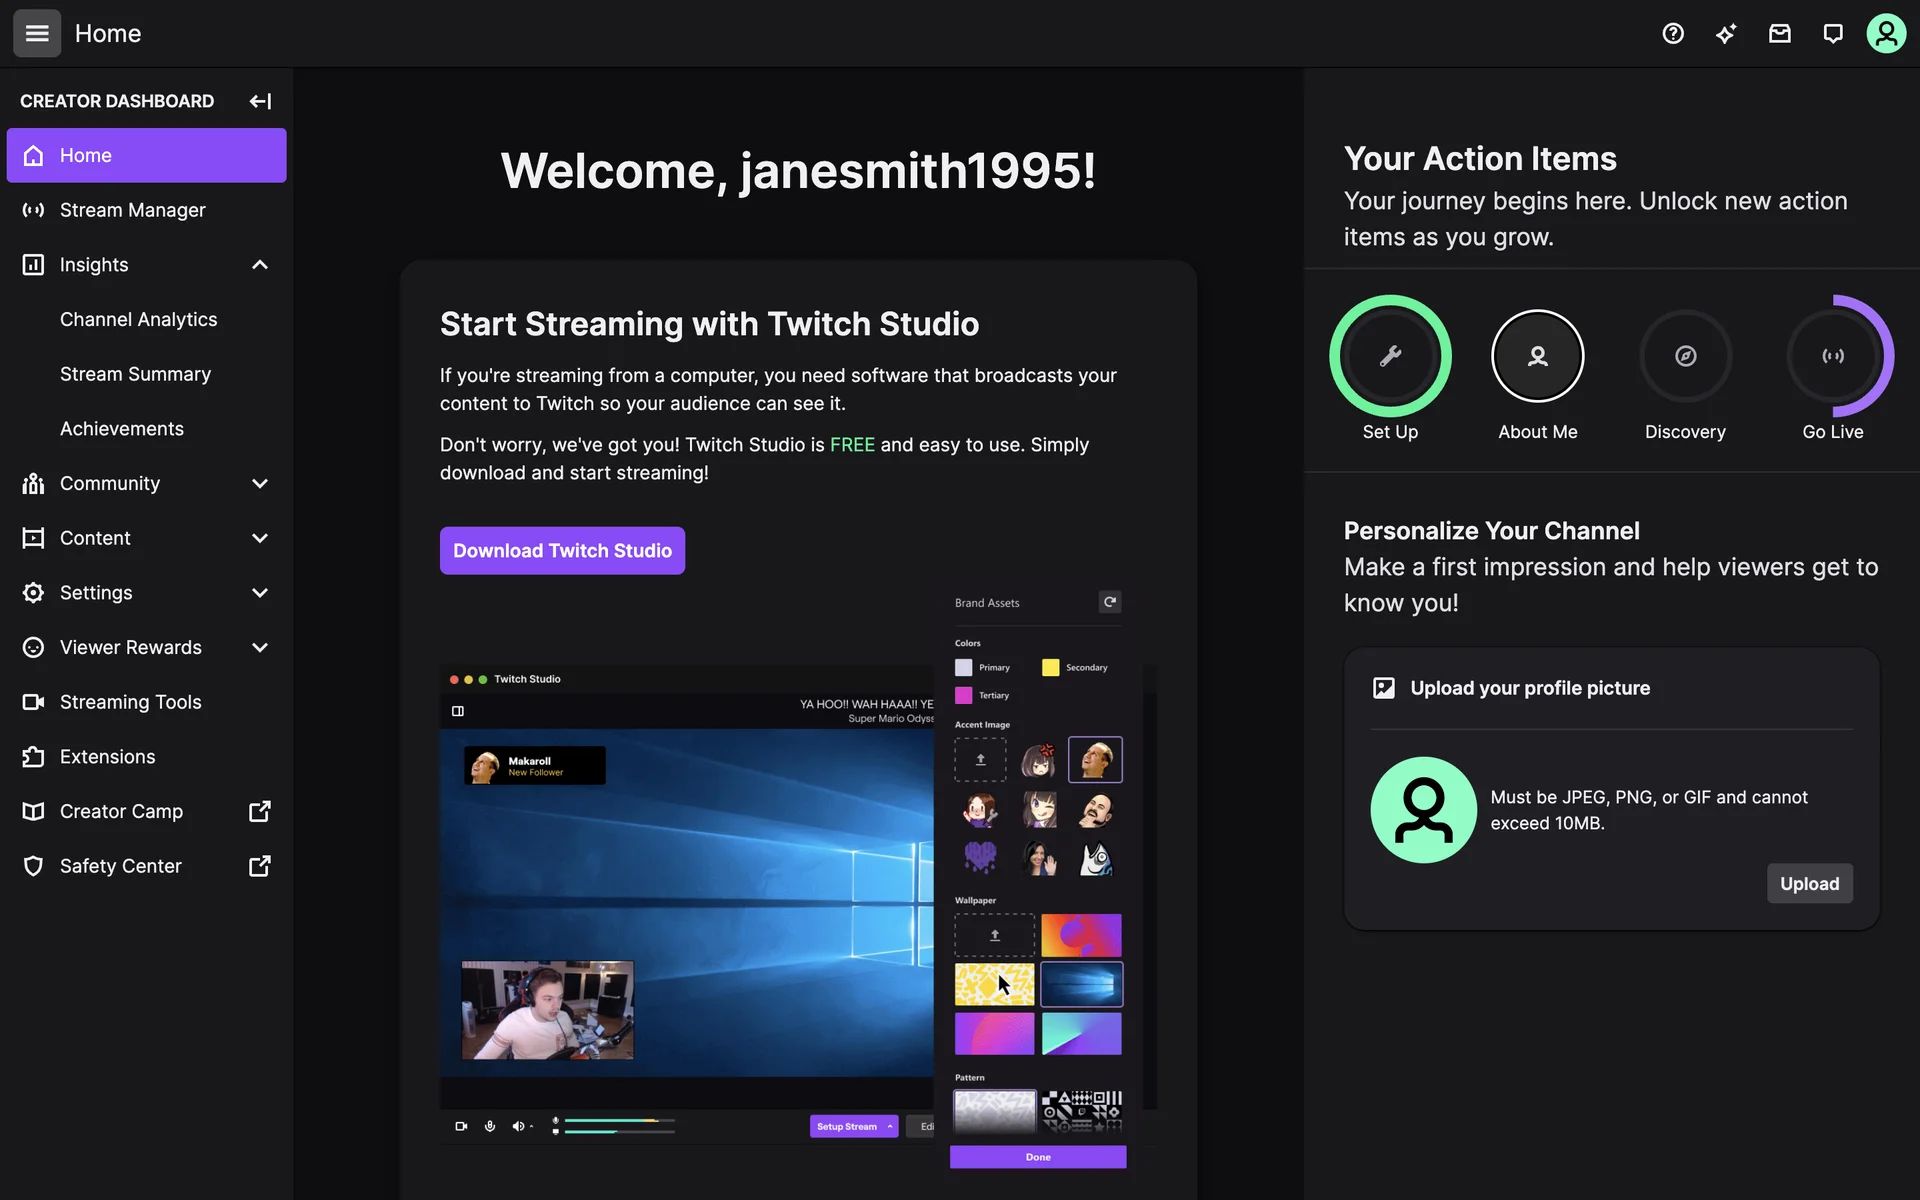Screen dimensions: 1920x1200
Task: Collapse the Insights section
Action: (x=260, y=265)
